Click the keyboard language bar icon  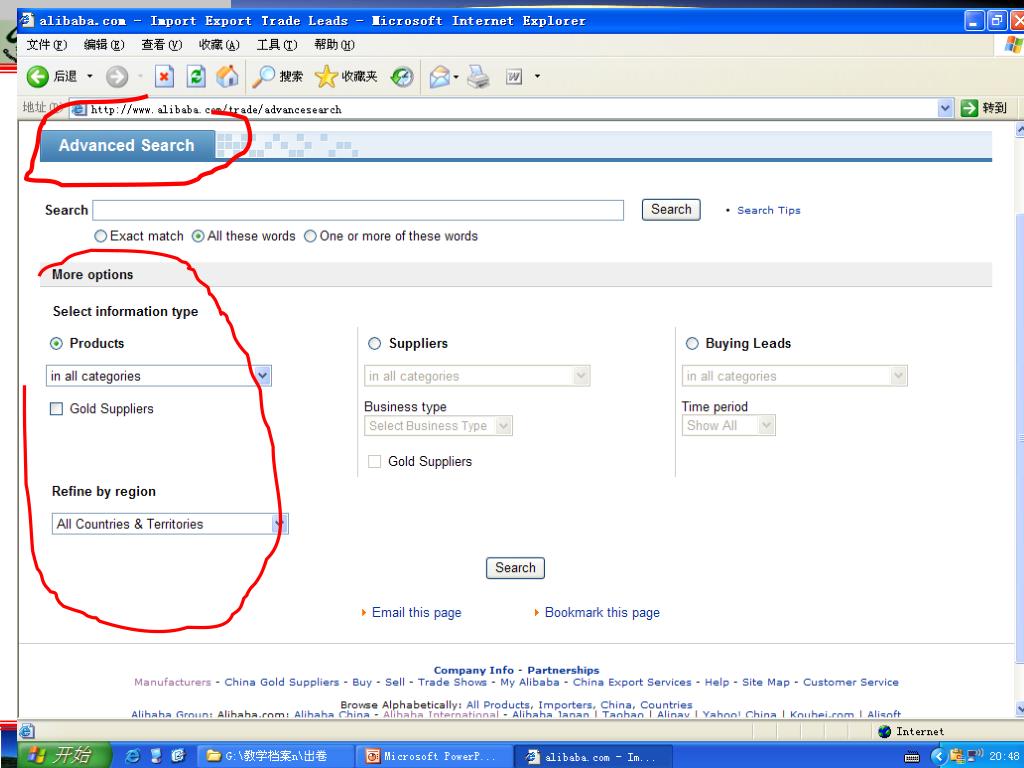coord(912,757)
